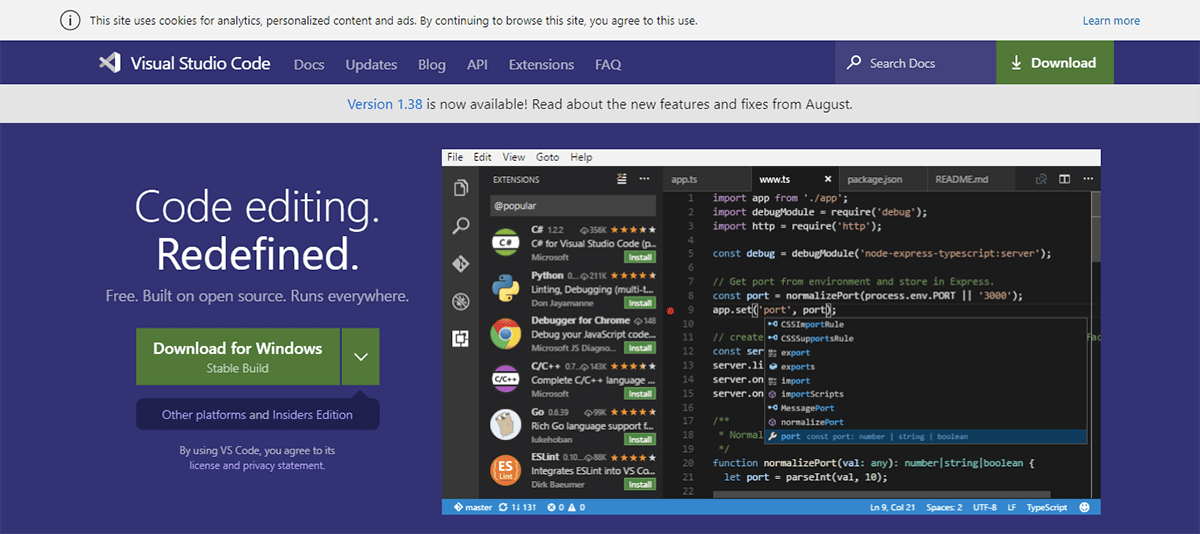Open the UTF-8 encoding selector
The height and width of the screenshot is (534, 1200).
(x=984, y=507)
